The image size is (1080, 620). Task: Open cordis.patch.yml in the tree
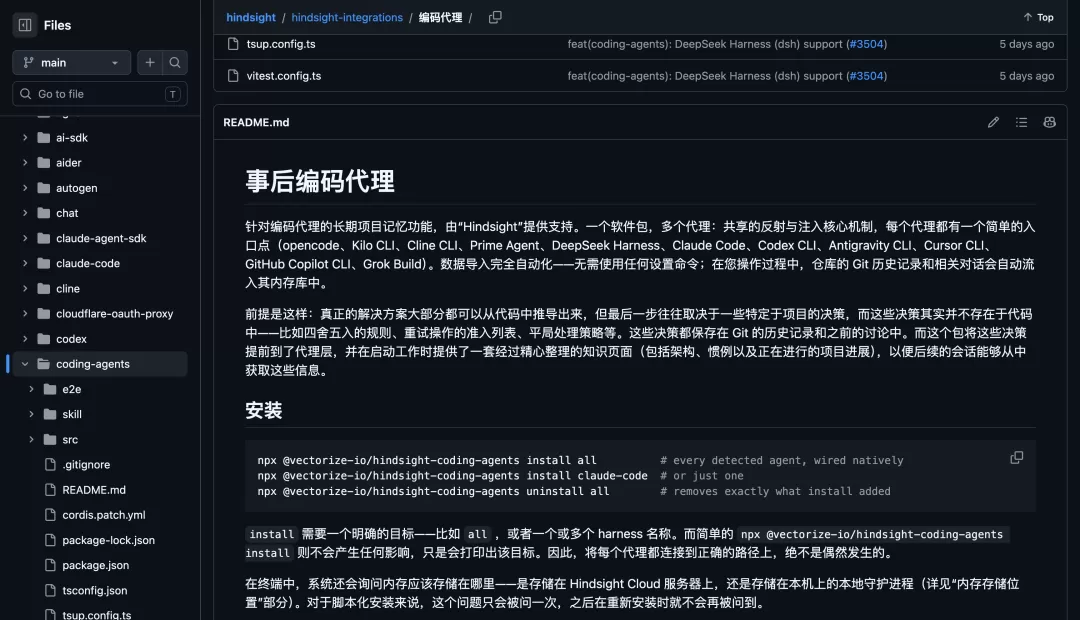coord(104,515)
